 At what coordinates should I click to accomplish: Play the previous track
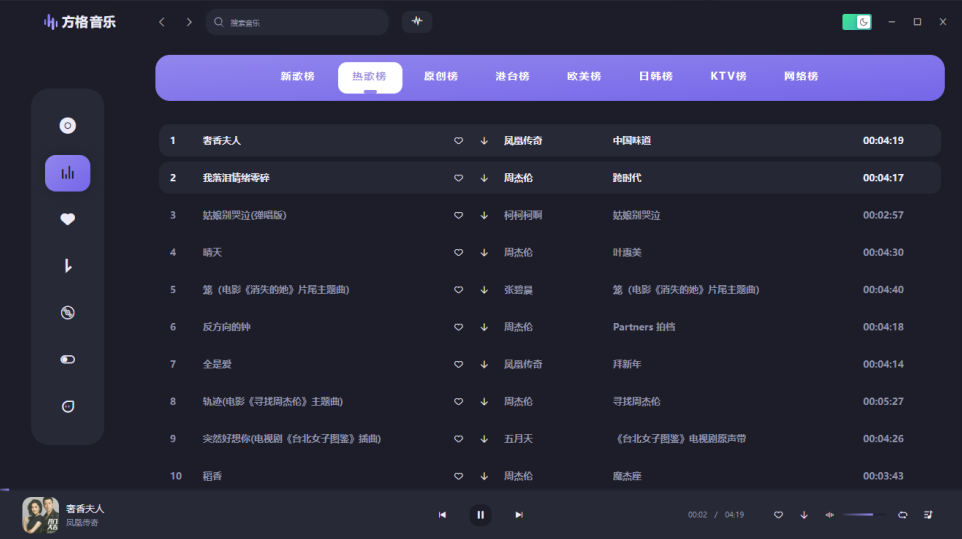click(442, 515)
